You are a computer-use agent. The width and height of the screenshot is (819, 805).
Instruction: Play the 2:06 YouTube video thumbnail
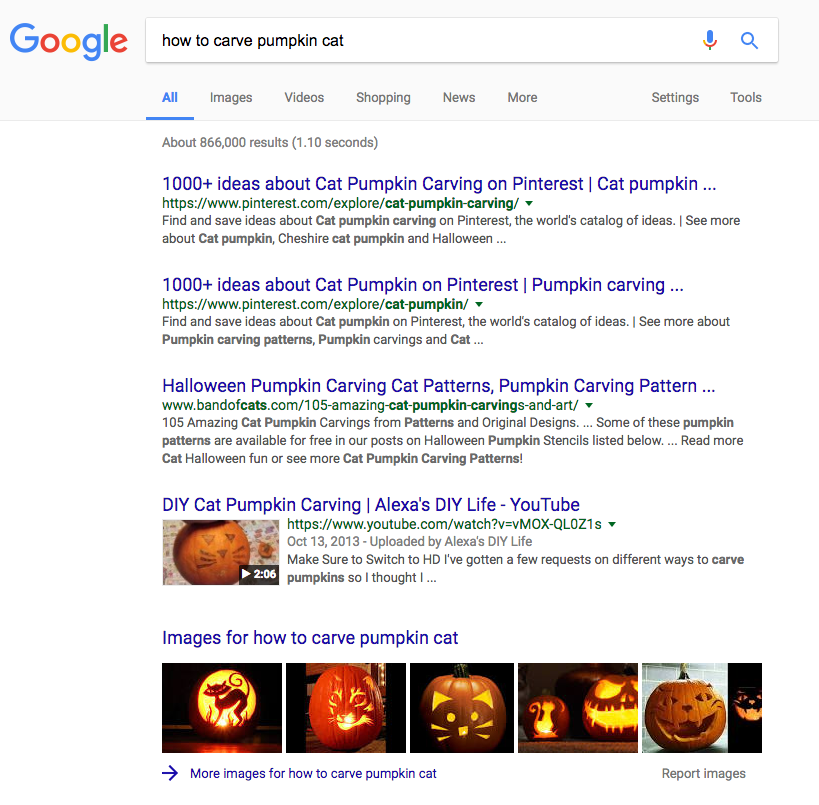tap(220, 552)
